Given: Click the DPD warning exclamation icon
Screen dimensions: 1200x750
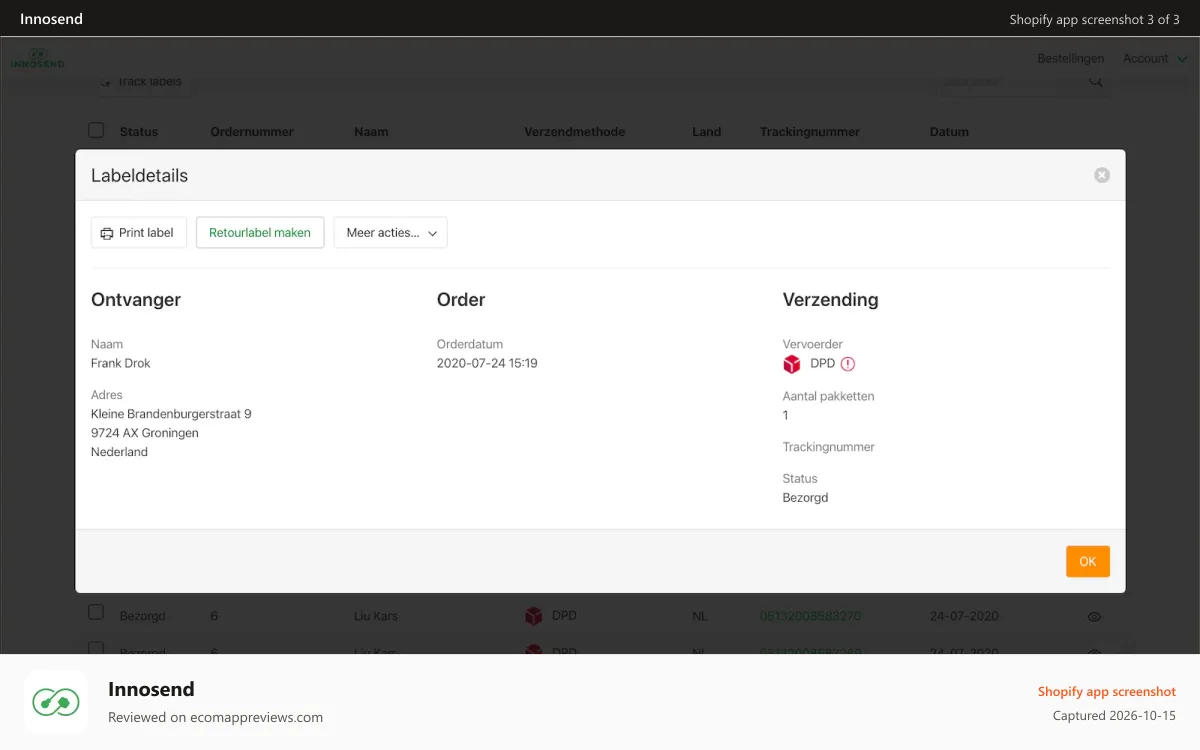Looking at the screenshot, I should tap(848, 364).
